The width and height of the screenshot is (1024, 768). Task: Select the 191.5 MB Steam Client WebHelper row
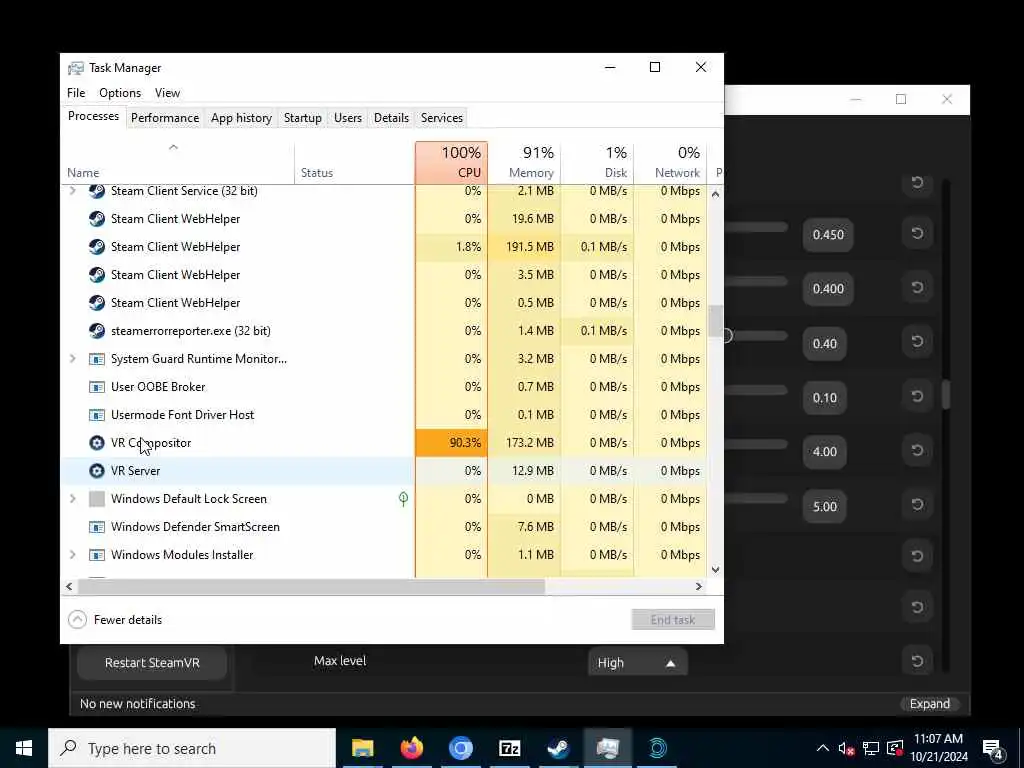point(384,247)
